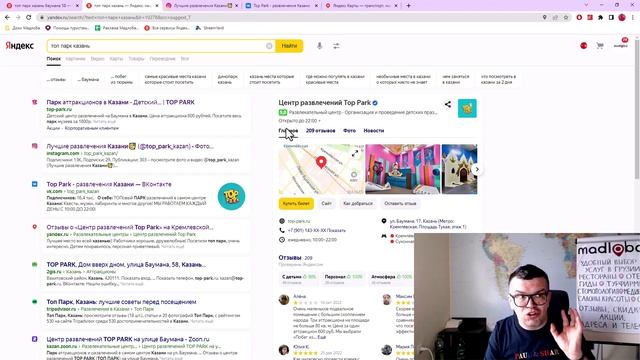The height and width of the screenshot is (360, 640).
Task: Open Top Park ВКонтакте search result
Action: [x=109, y=184]
